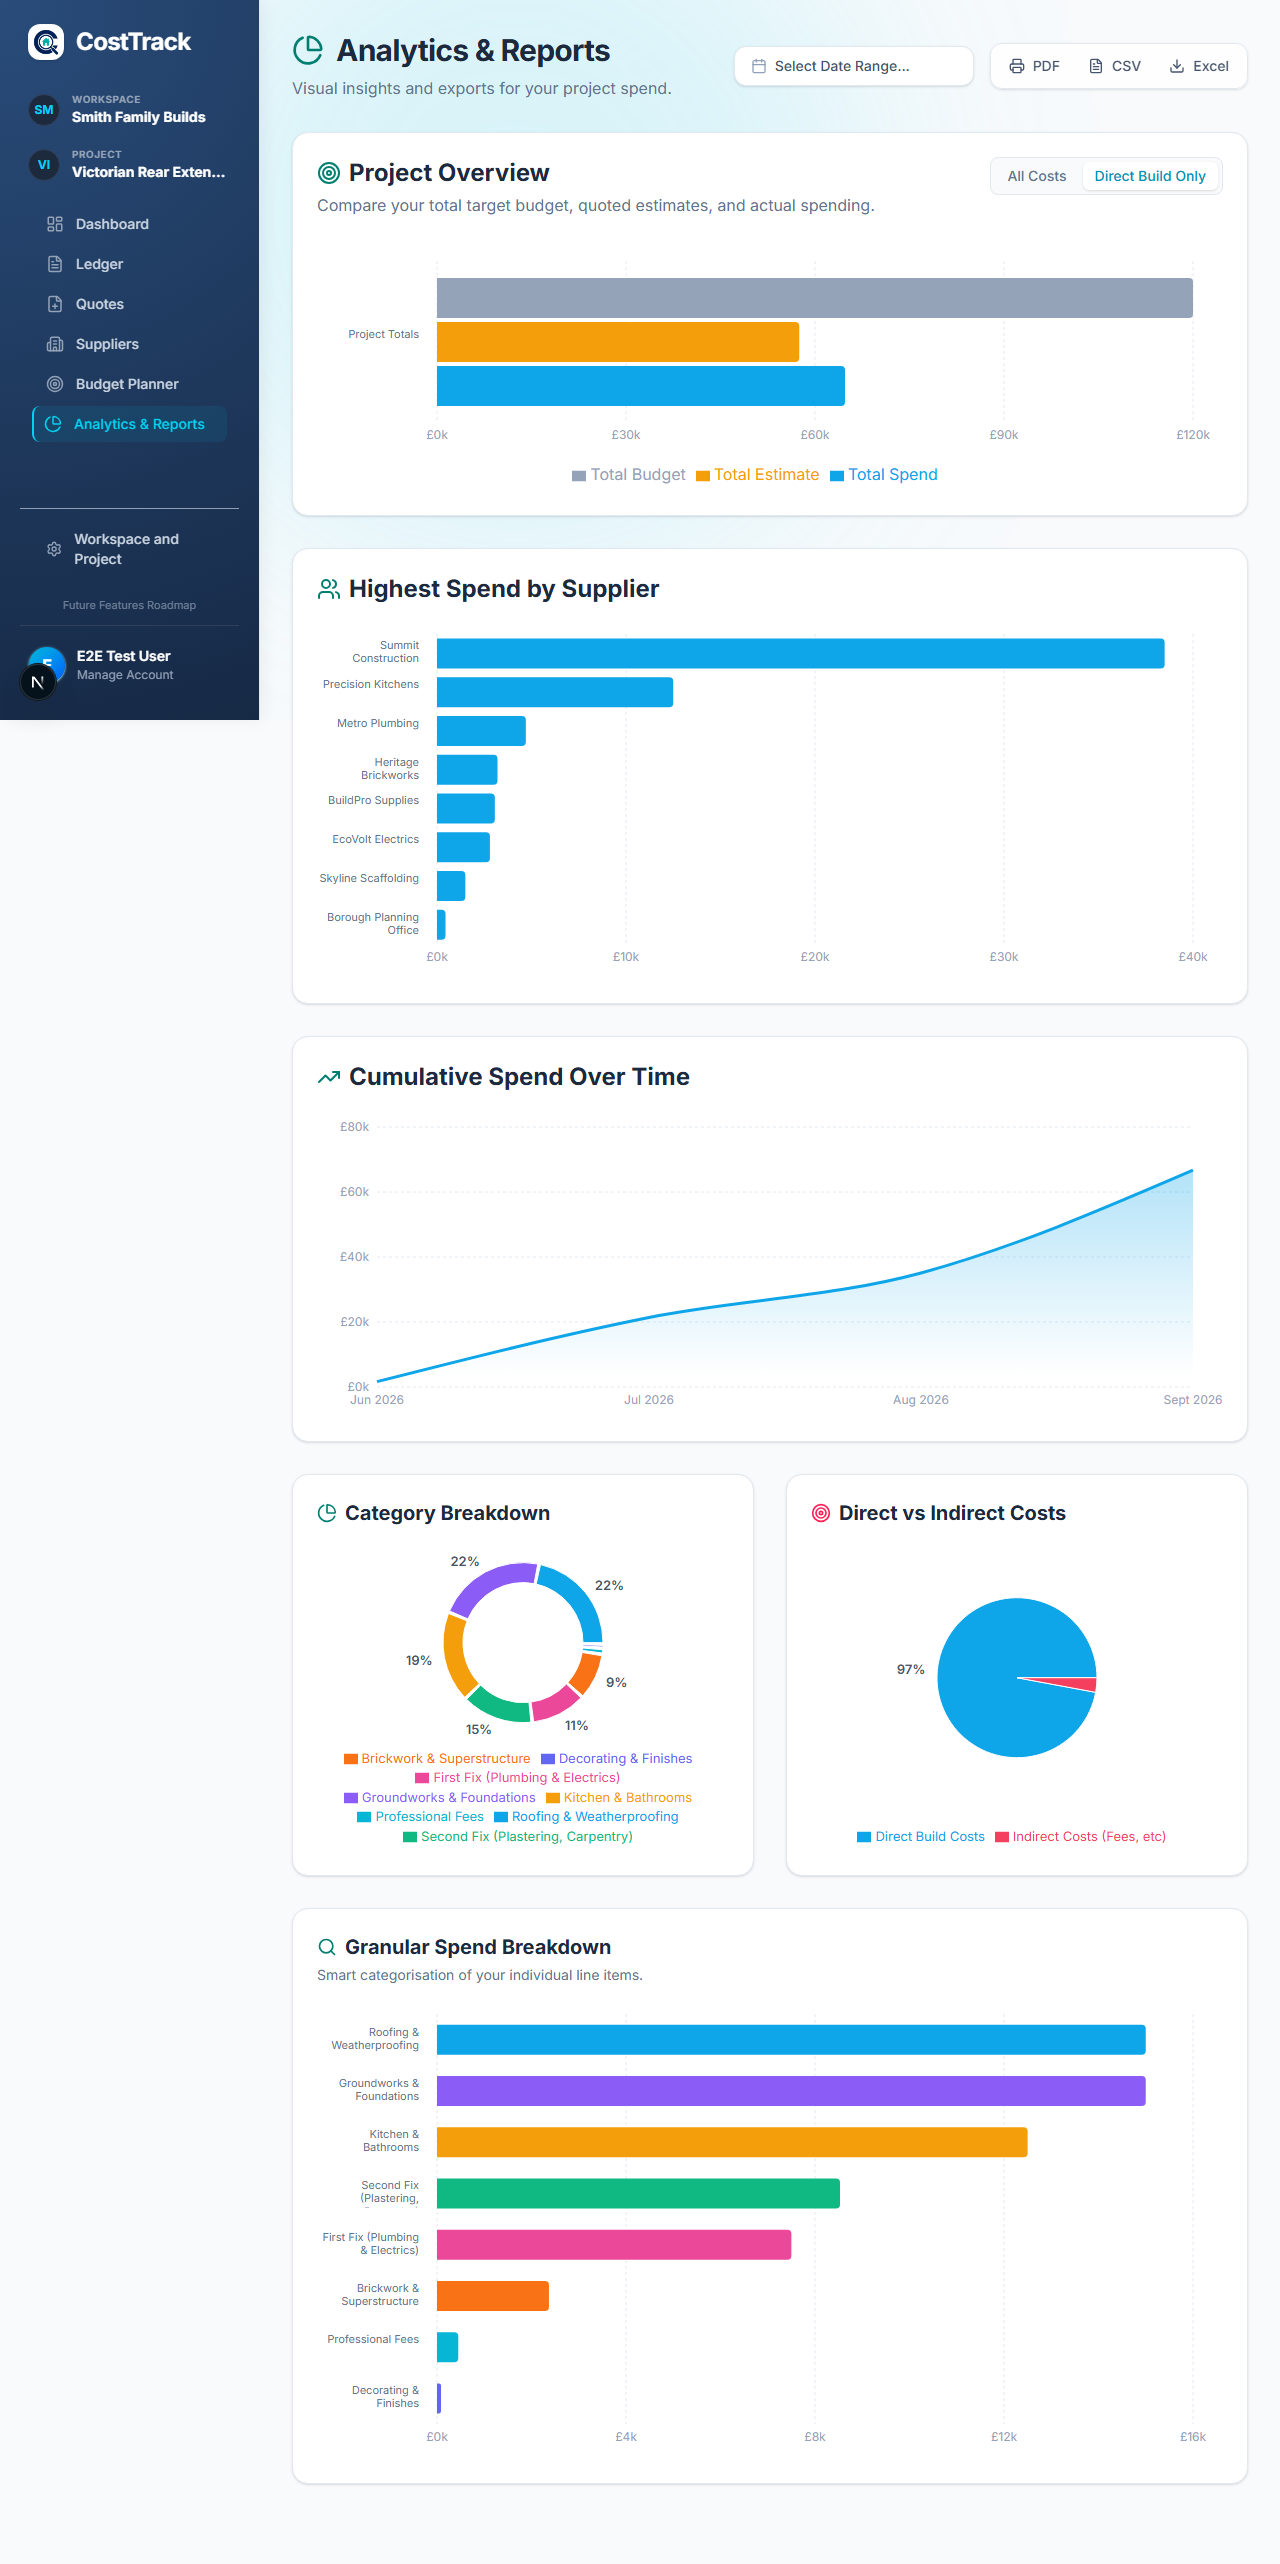The height and width of the screenshot is (2564, 1280).
Task: Switch overview to All Costs
Action: 1037,176
